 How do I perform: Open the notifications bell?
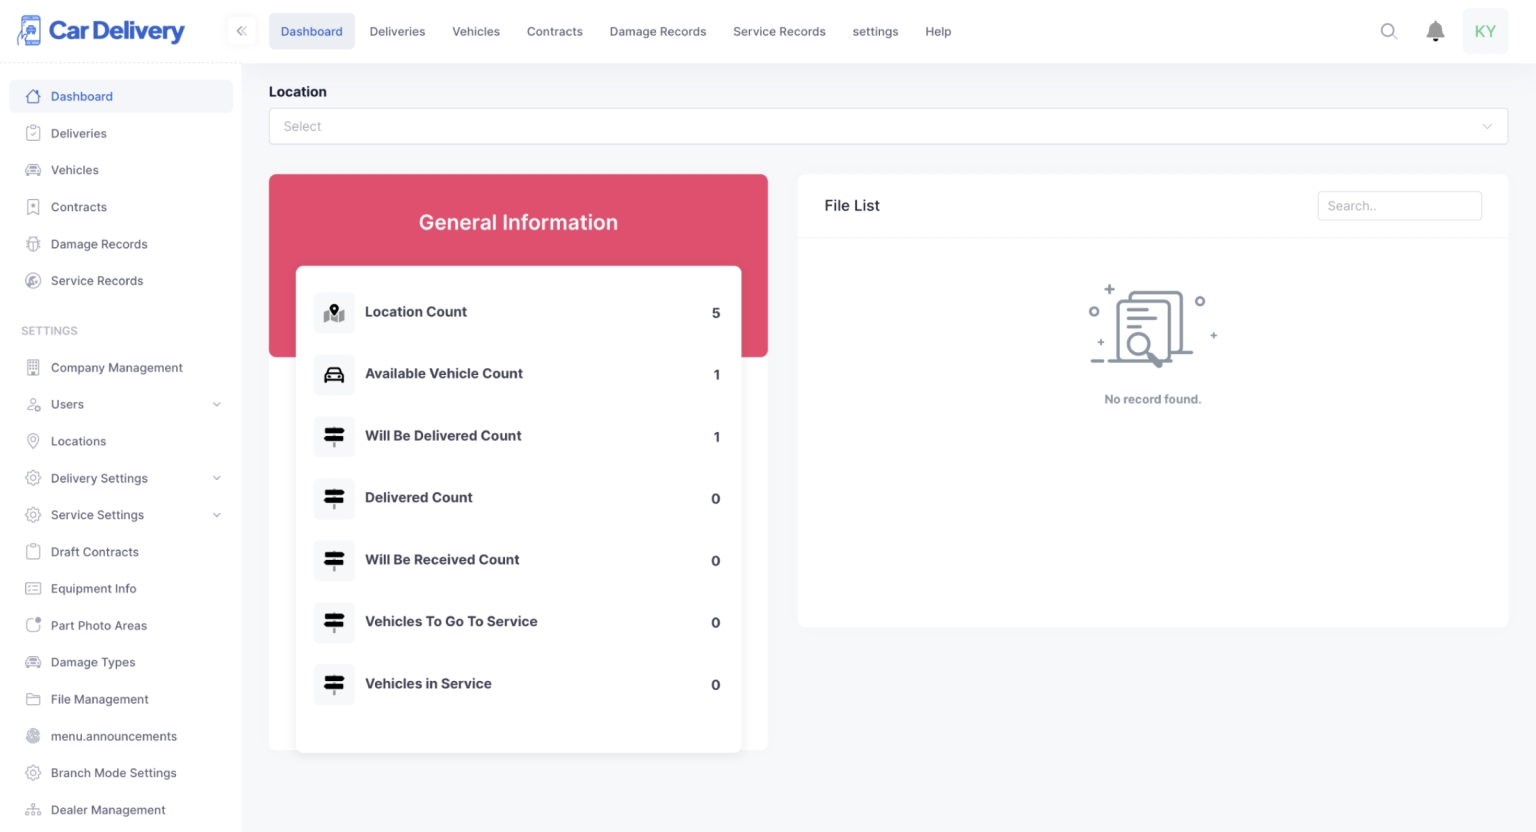coord(1435,31)
